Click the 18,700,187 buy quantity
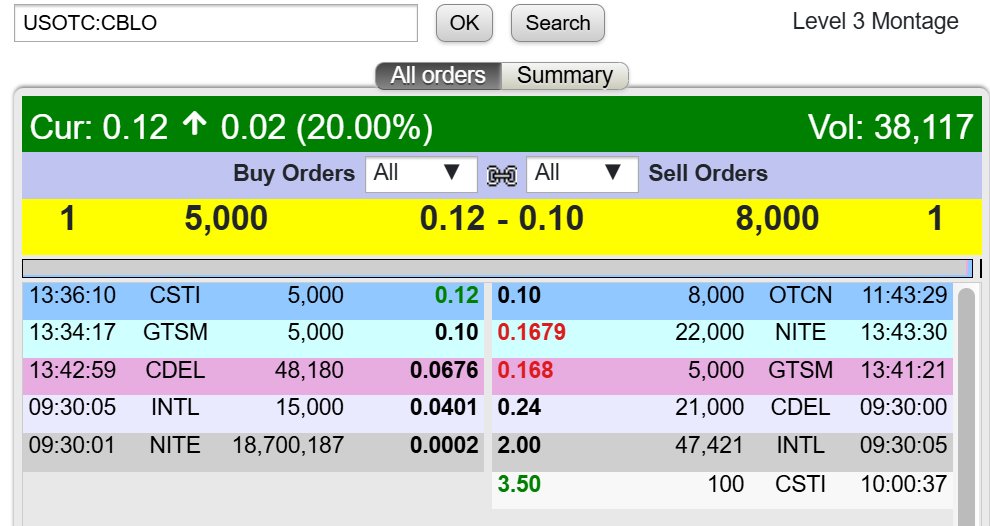990x526 pixels. click(288, 446)
